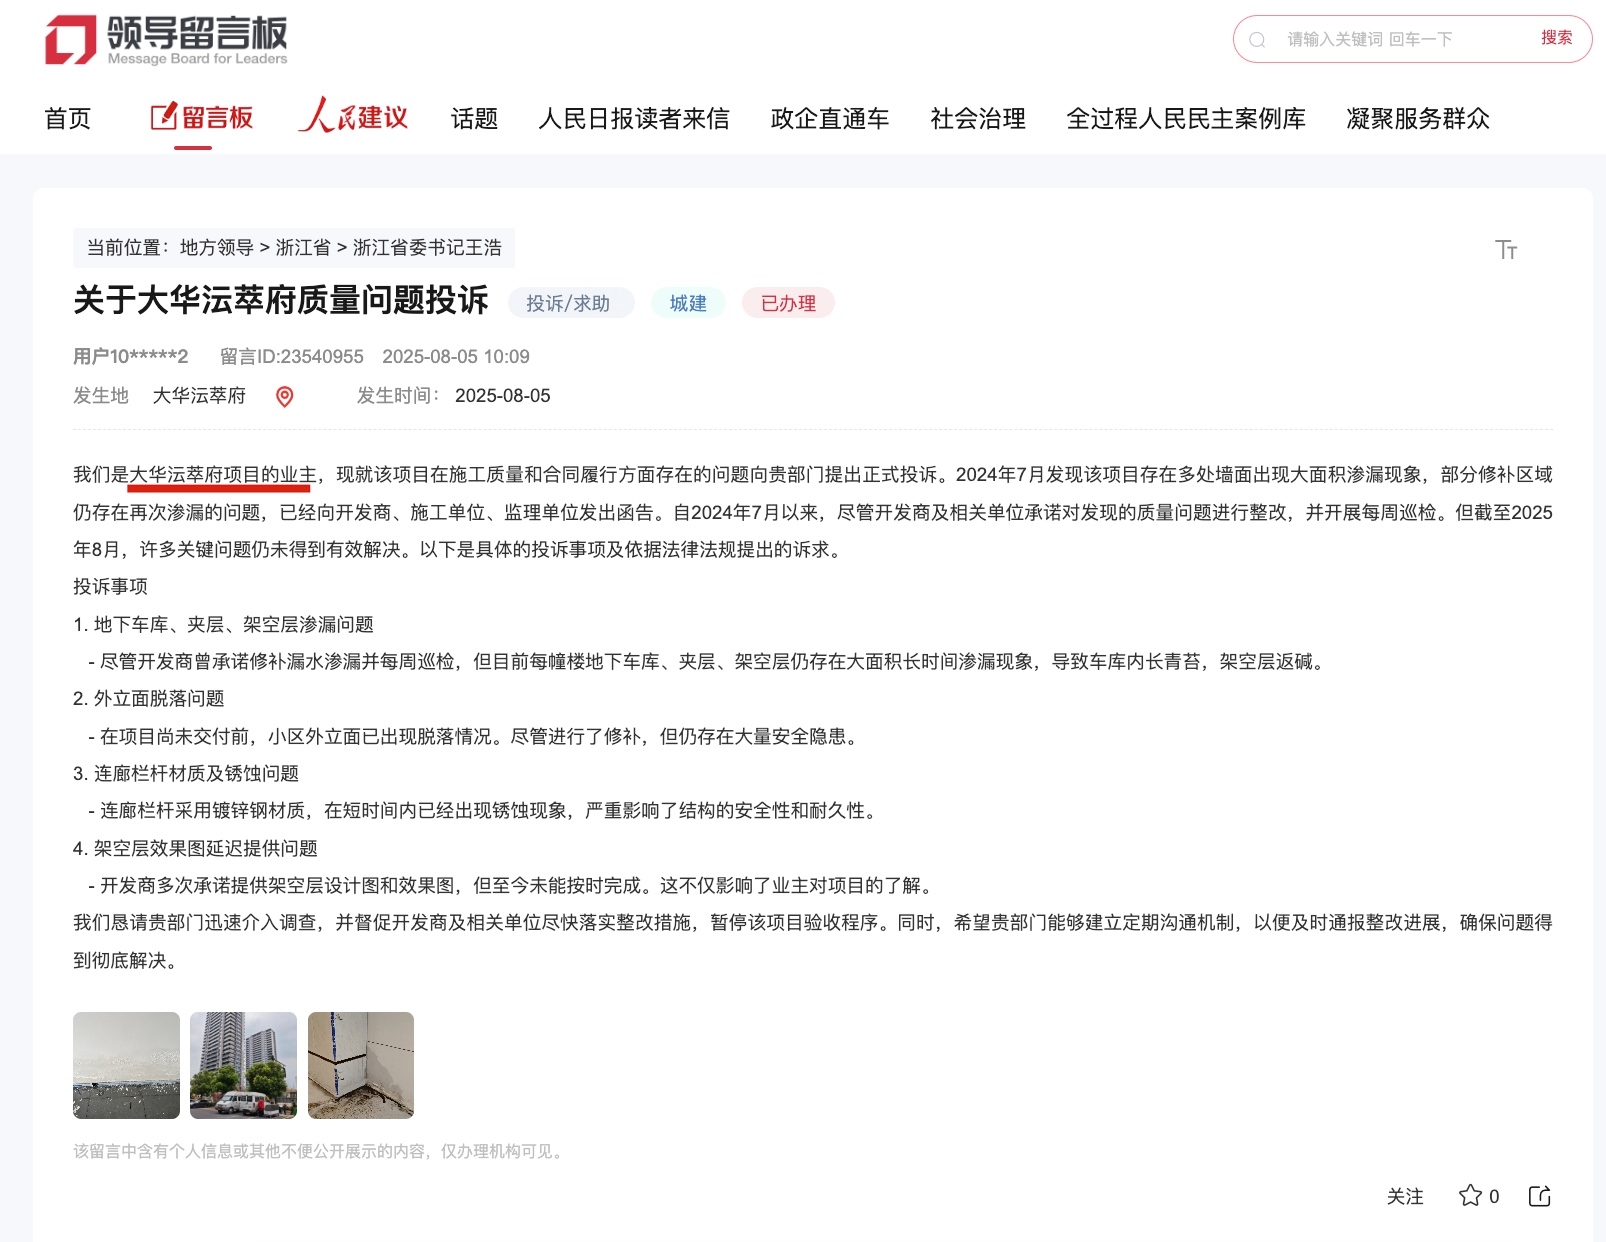The image size is (1606, 1242).
Task: Click the title 关于大华沄萃府质量问题投诉
Action: coord(281,300)
